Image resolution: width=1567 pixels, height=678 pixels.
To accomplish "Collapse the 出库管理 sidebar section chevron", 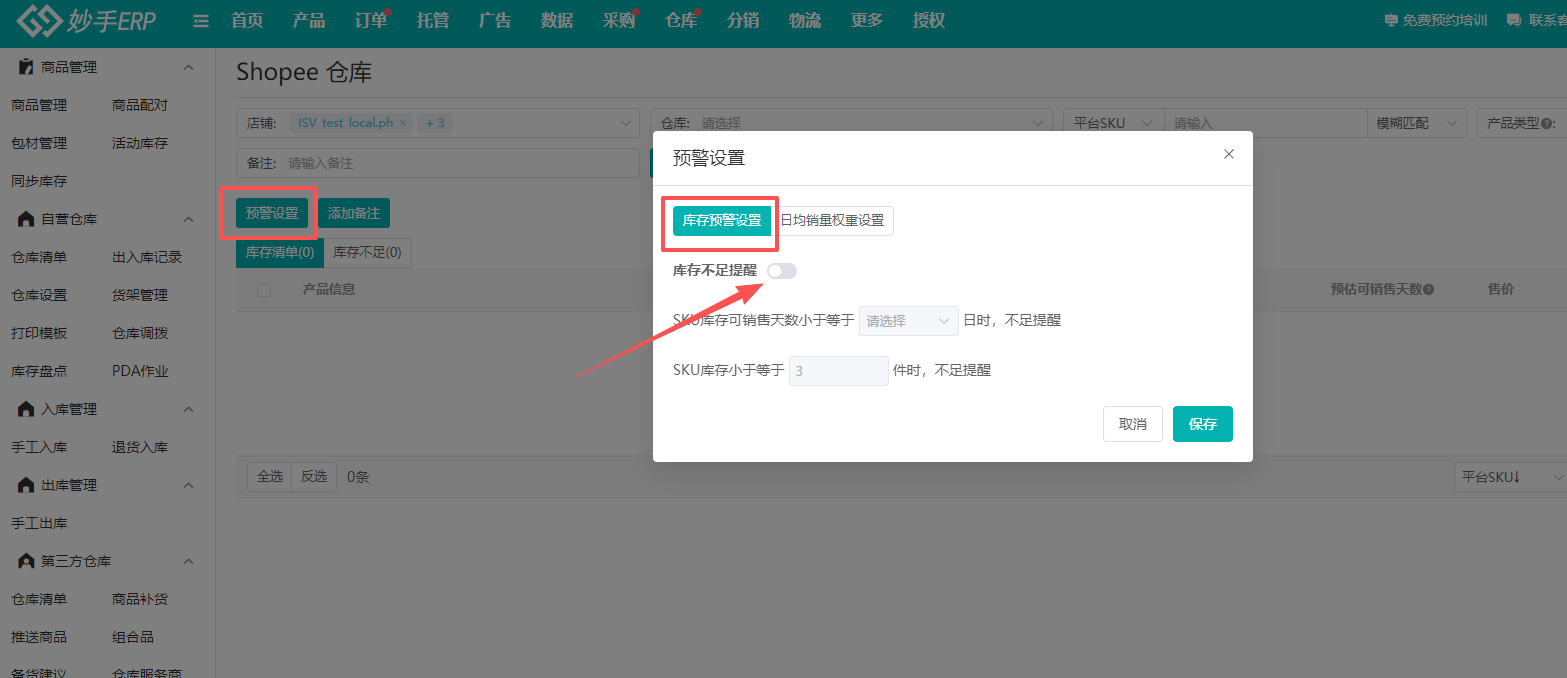I will 188,485.
